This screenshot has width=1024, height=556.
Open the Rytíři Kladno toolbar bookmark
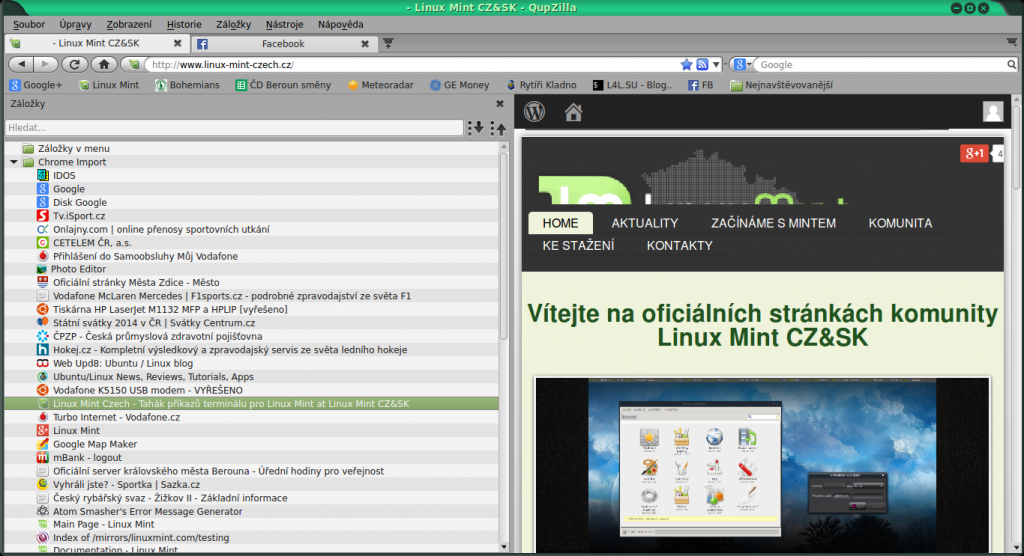tap(541, 85)
